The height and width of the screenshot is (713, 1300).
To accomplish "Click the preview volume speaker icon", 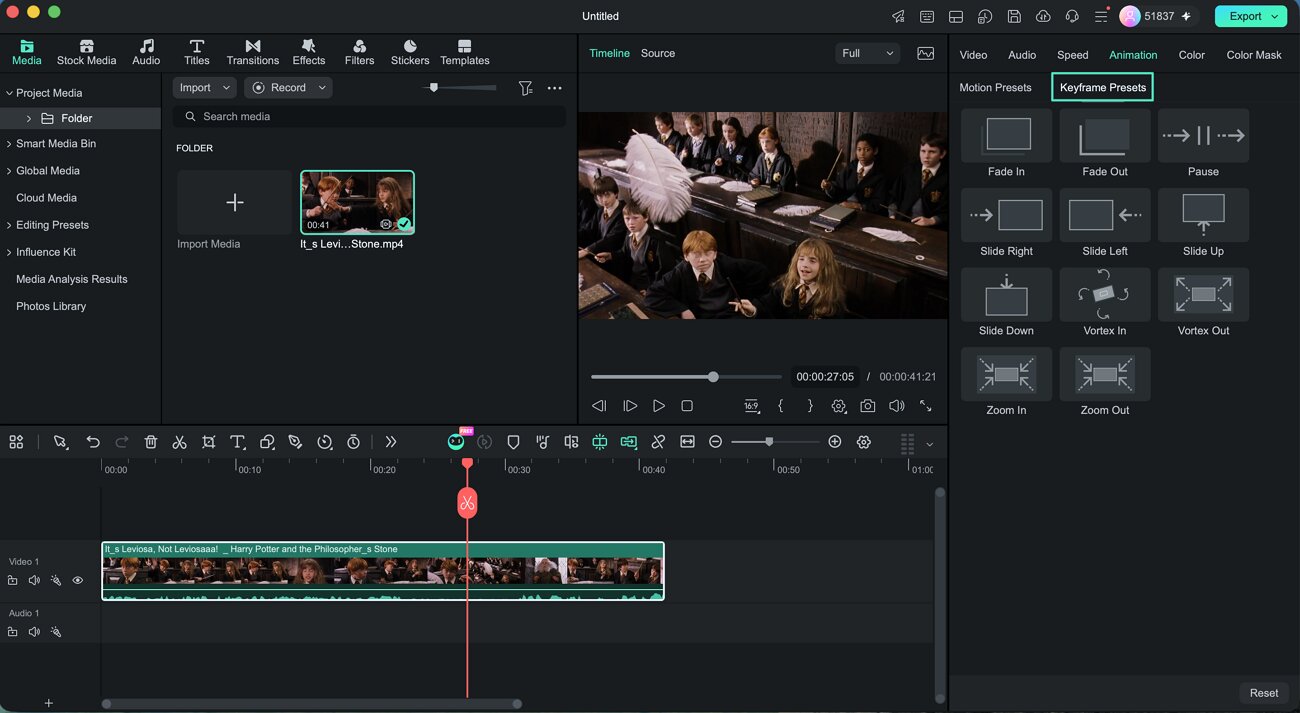I will (897, 406).
